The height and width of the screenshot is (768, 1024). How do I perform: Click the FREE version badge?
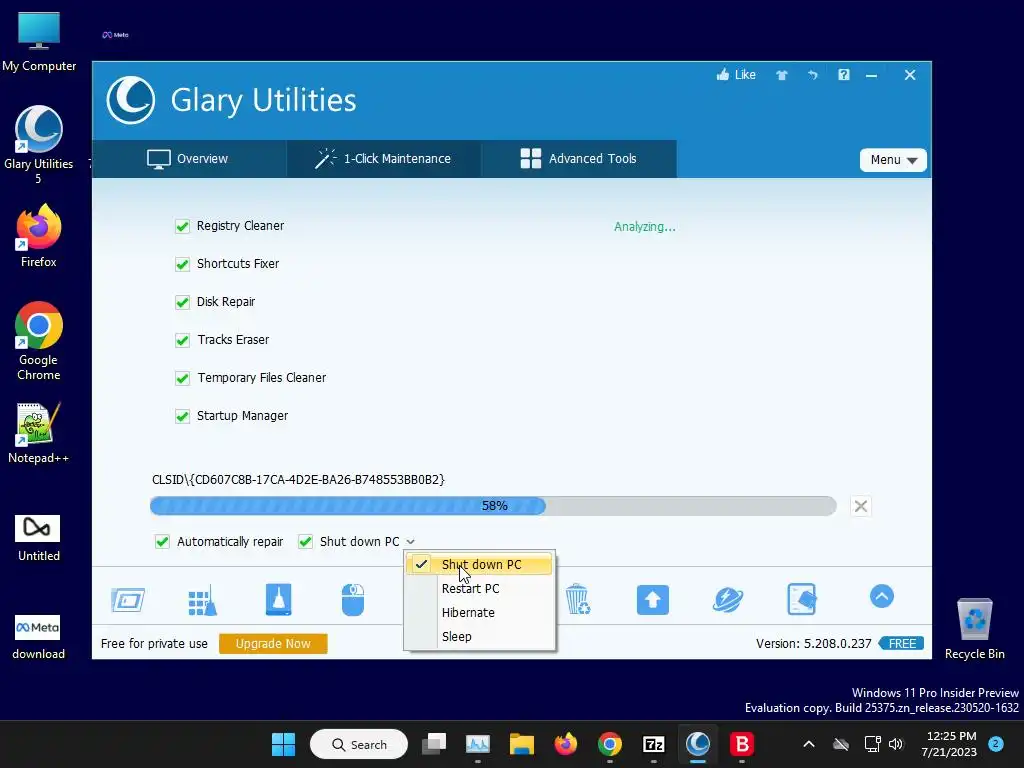[x=902, y=643]
